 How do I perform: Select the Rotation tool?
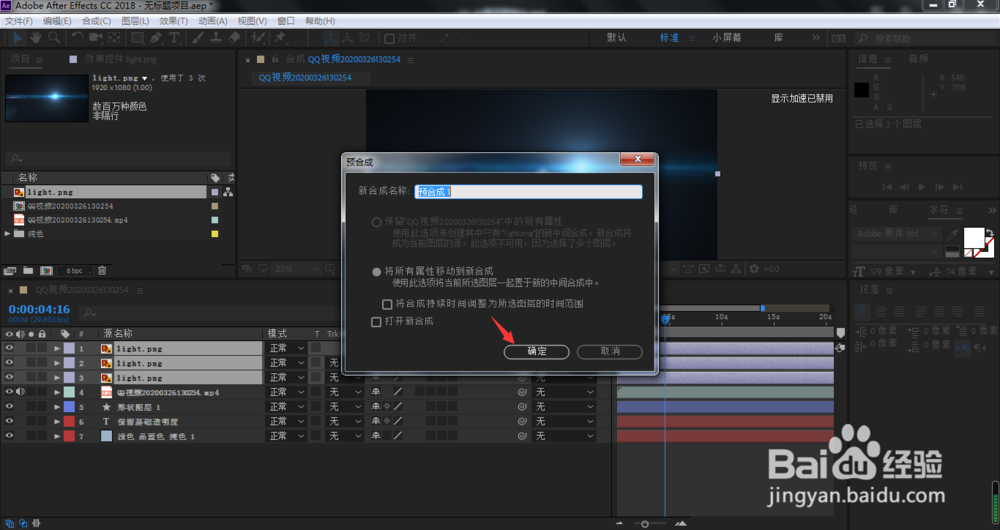77,38
